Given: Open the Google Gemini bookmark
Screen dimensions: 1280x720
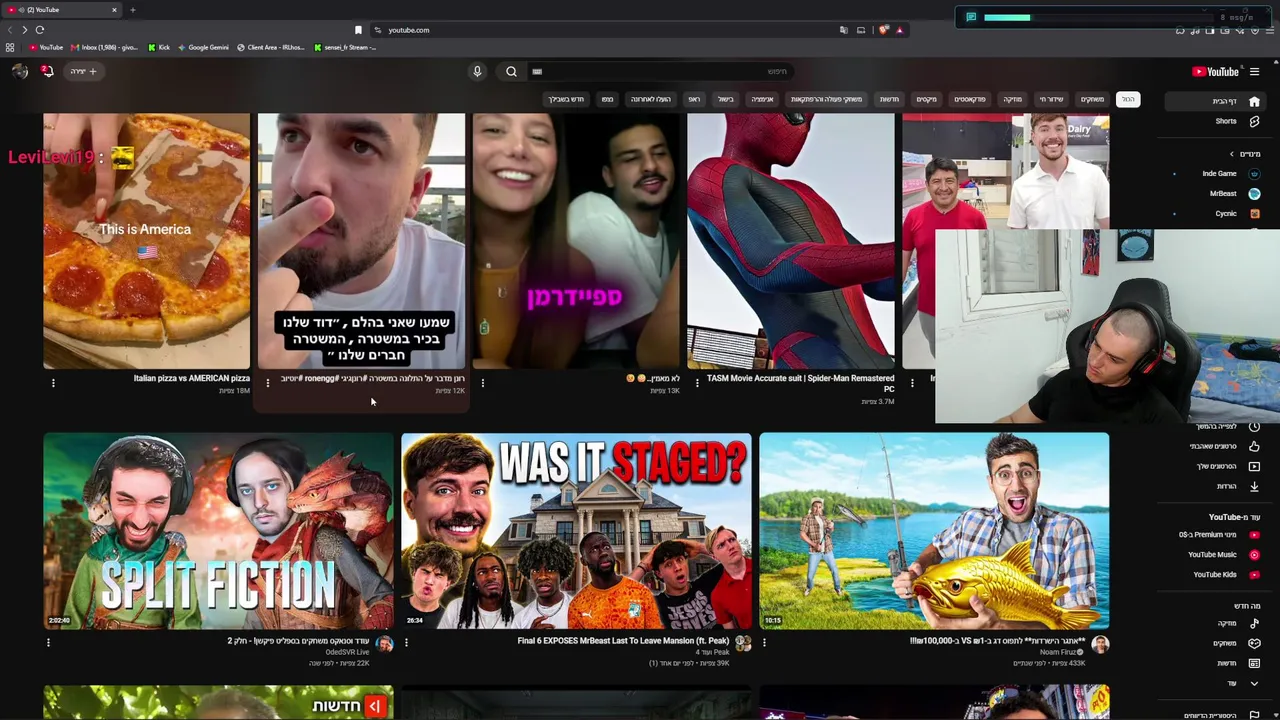Looking at the screenshot, I should click(x=203, y=47).
